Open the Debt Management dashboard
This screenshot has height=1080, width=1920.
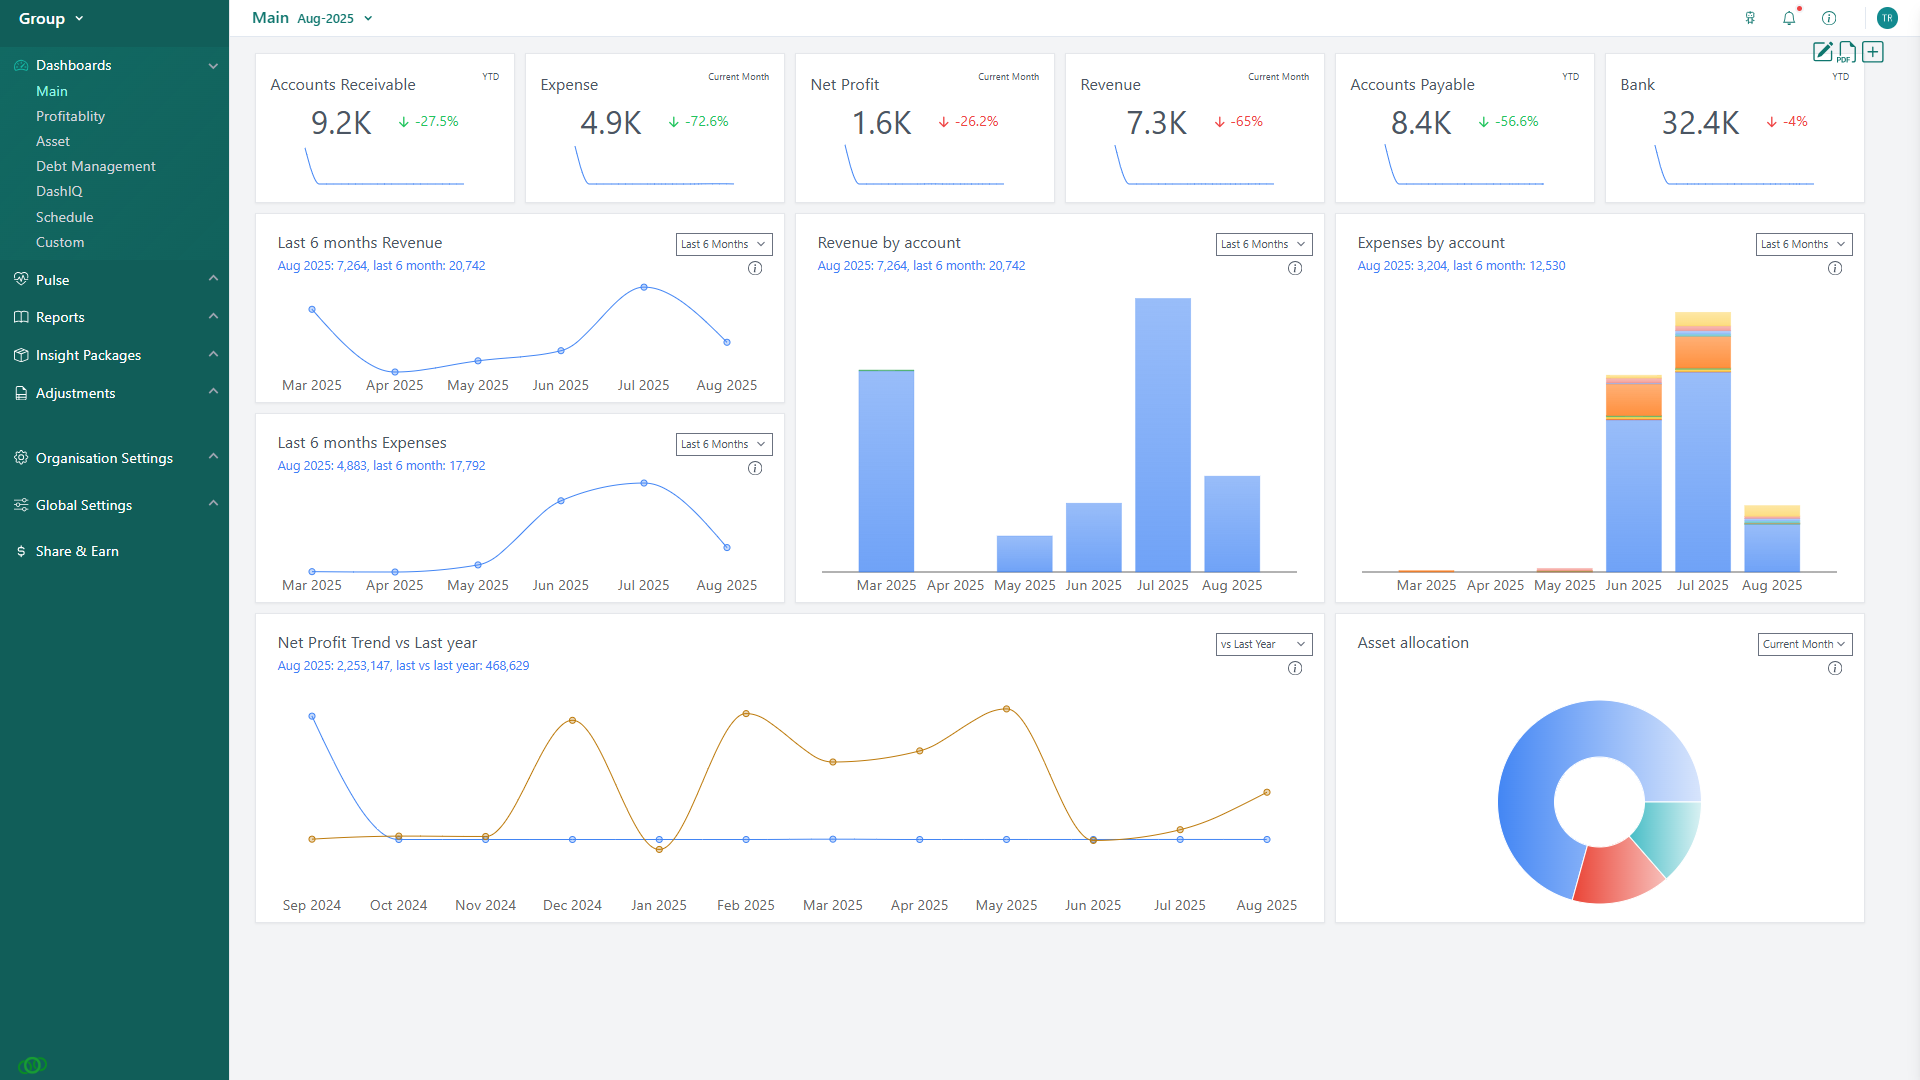(x=95, y=166)
